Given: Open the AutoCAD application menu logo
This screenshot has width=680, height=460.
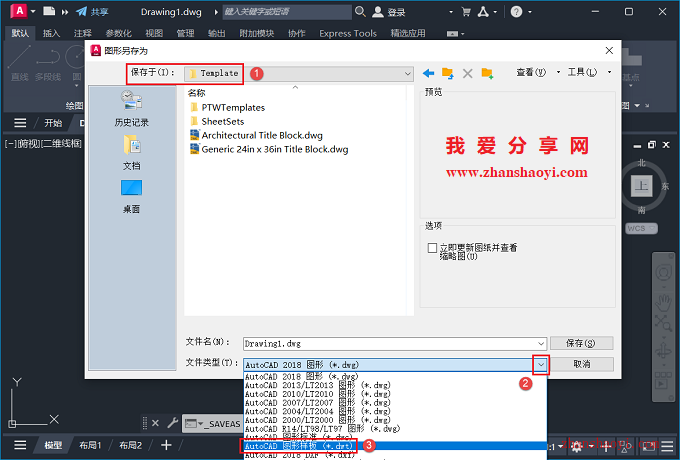Looking at the screenshot, I should 19,11.
